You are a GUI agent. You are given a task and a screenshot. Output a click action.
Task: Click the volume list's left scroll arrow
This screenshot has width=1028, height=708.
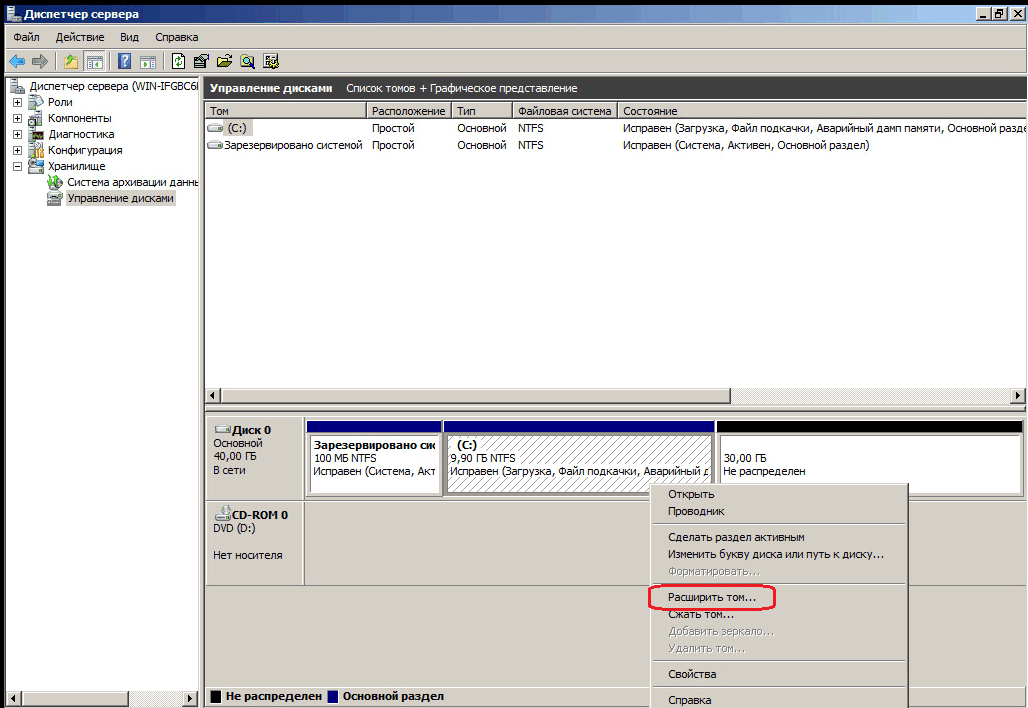(x=212, y=395)
